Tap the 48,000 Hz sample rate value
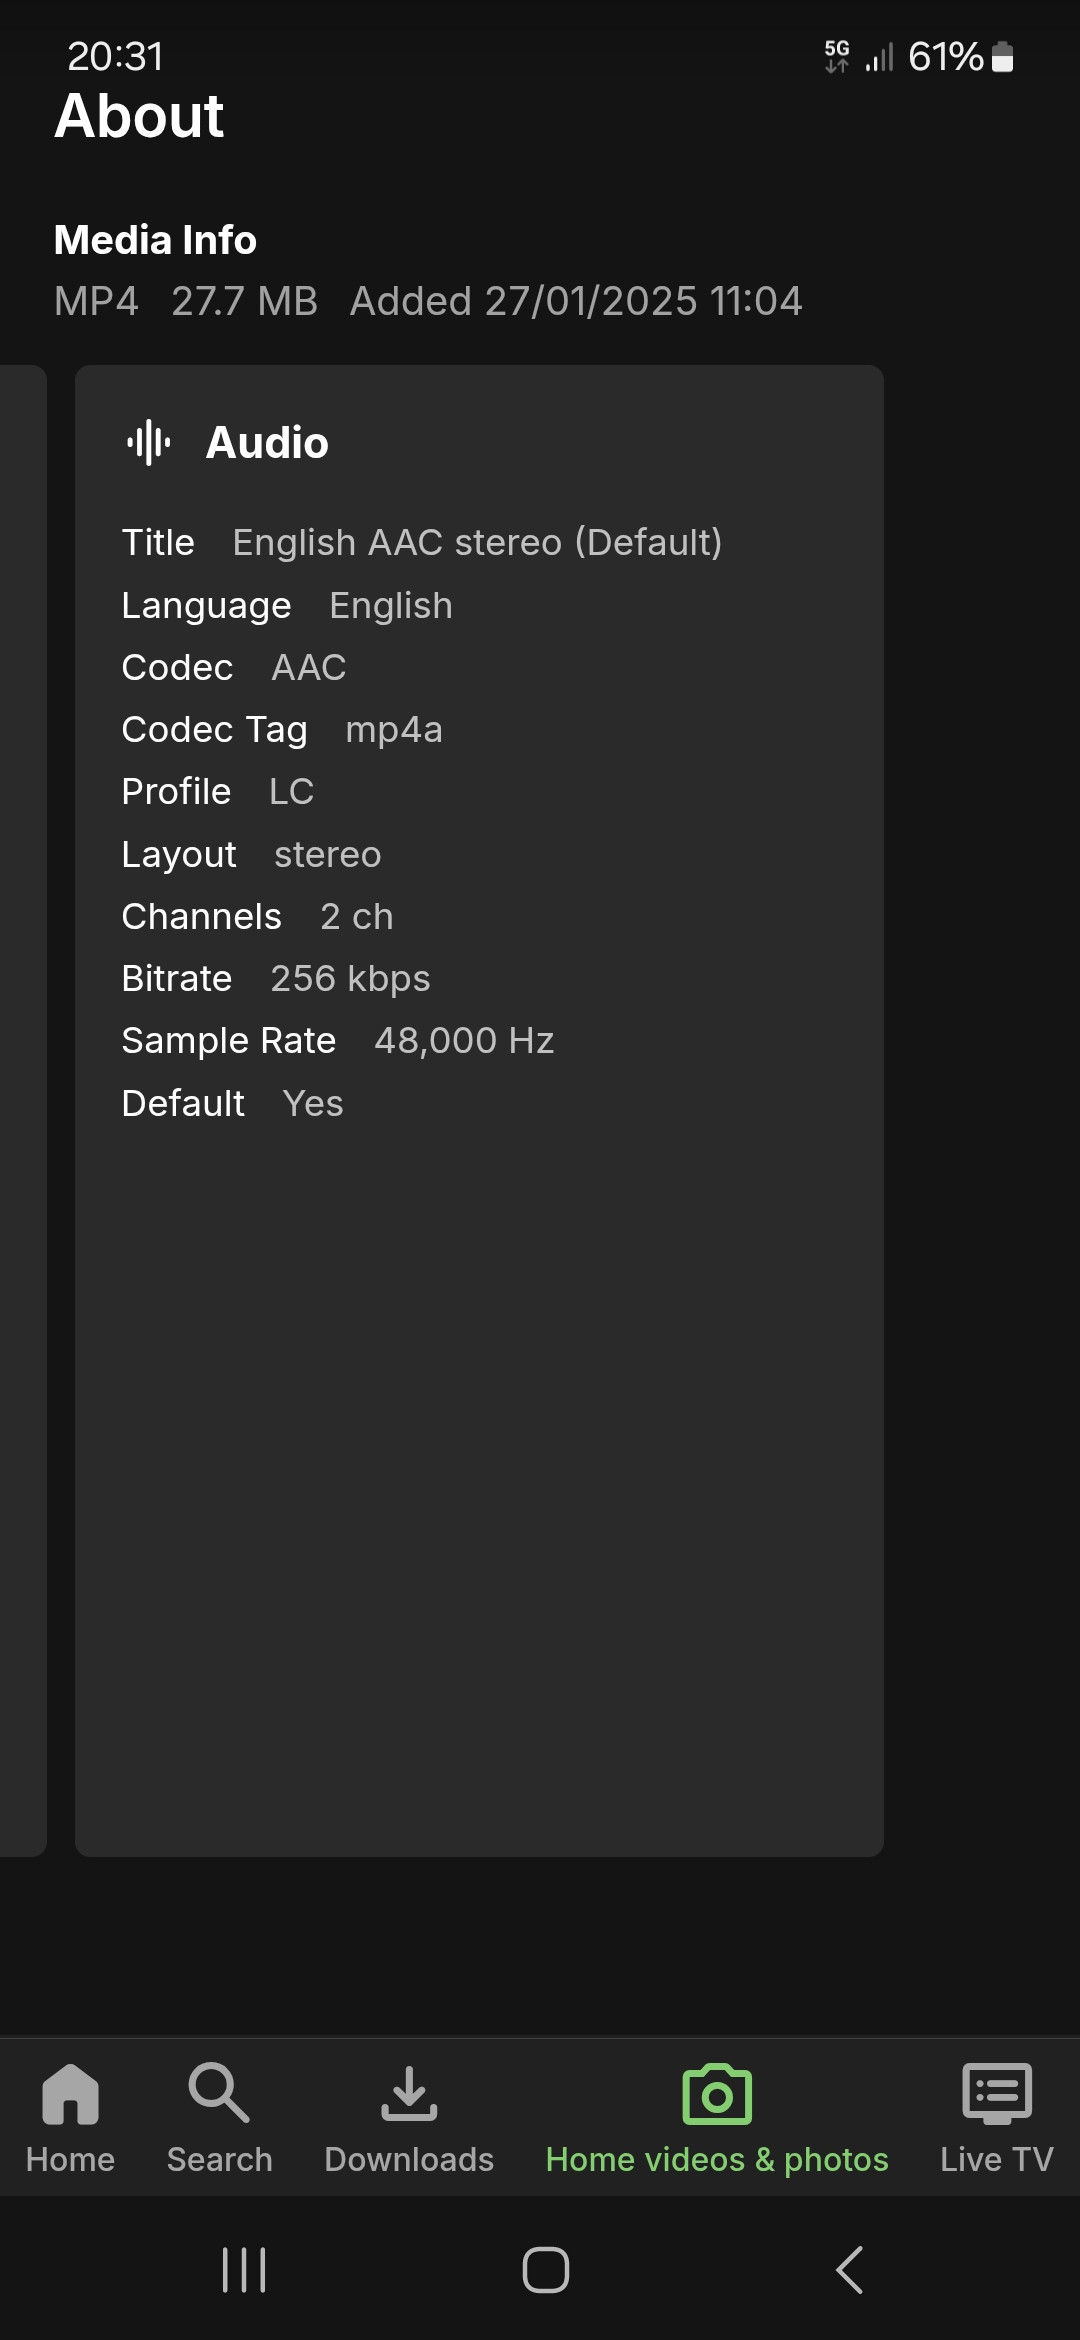 click(x=464, y=1040)
